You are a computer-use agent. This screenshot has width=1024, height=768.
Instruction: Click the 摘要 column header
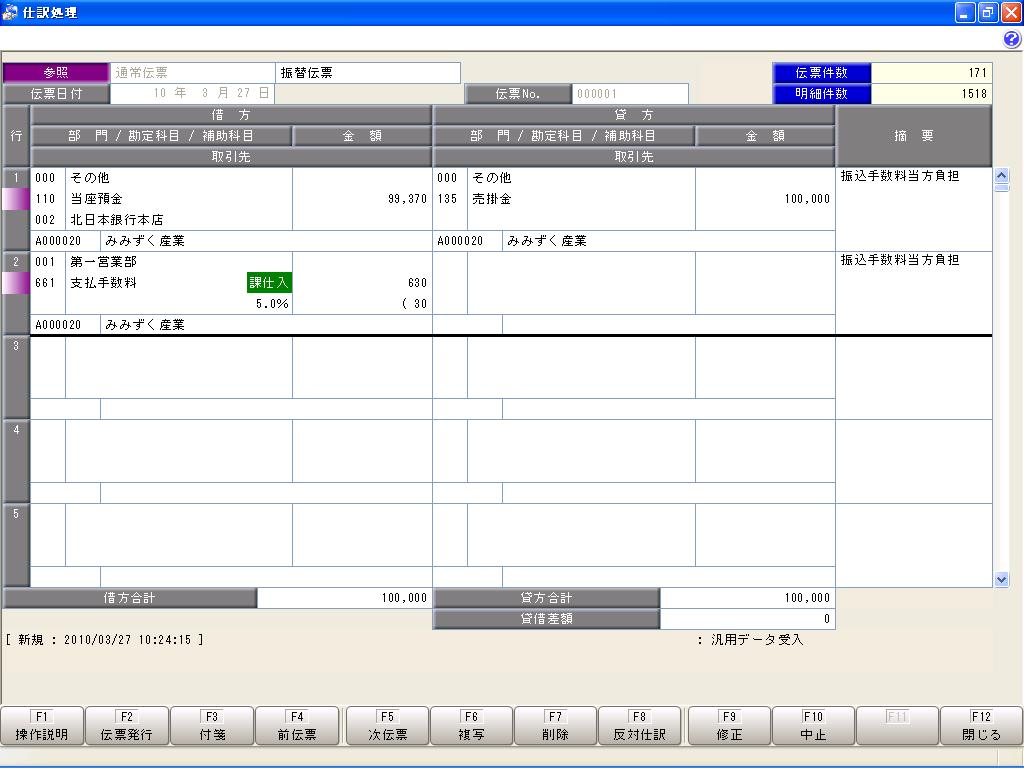click(x=914, y=136)
